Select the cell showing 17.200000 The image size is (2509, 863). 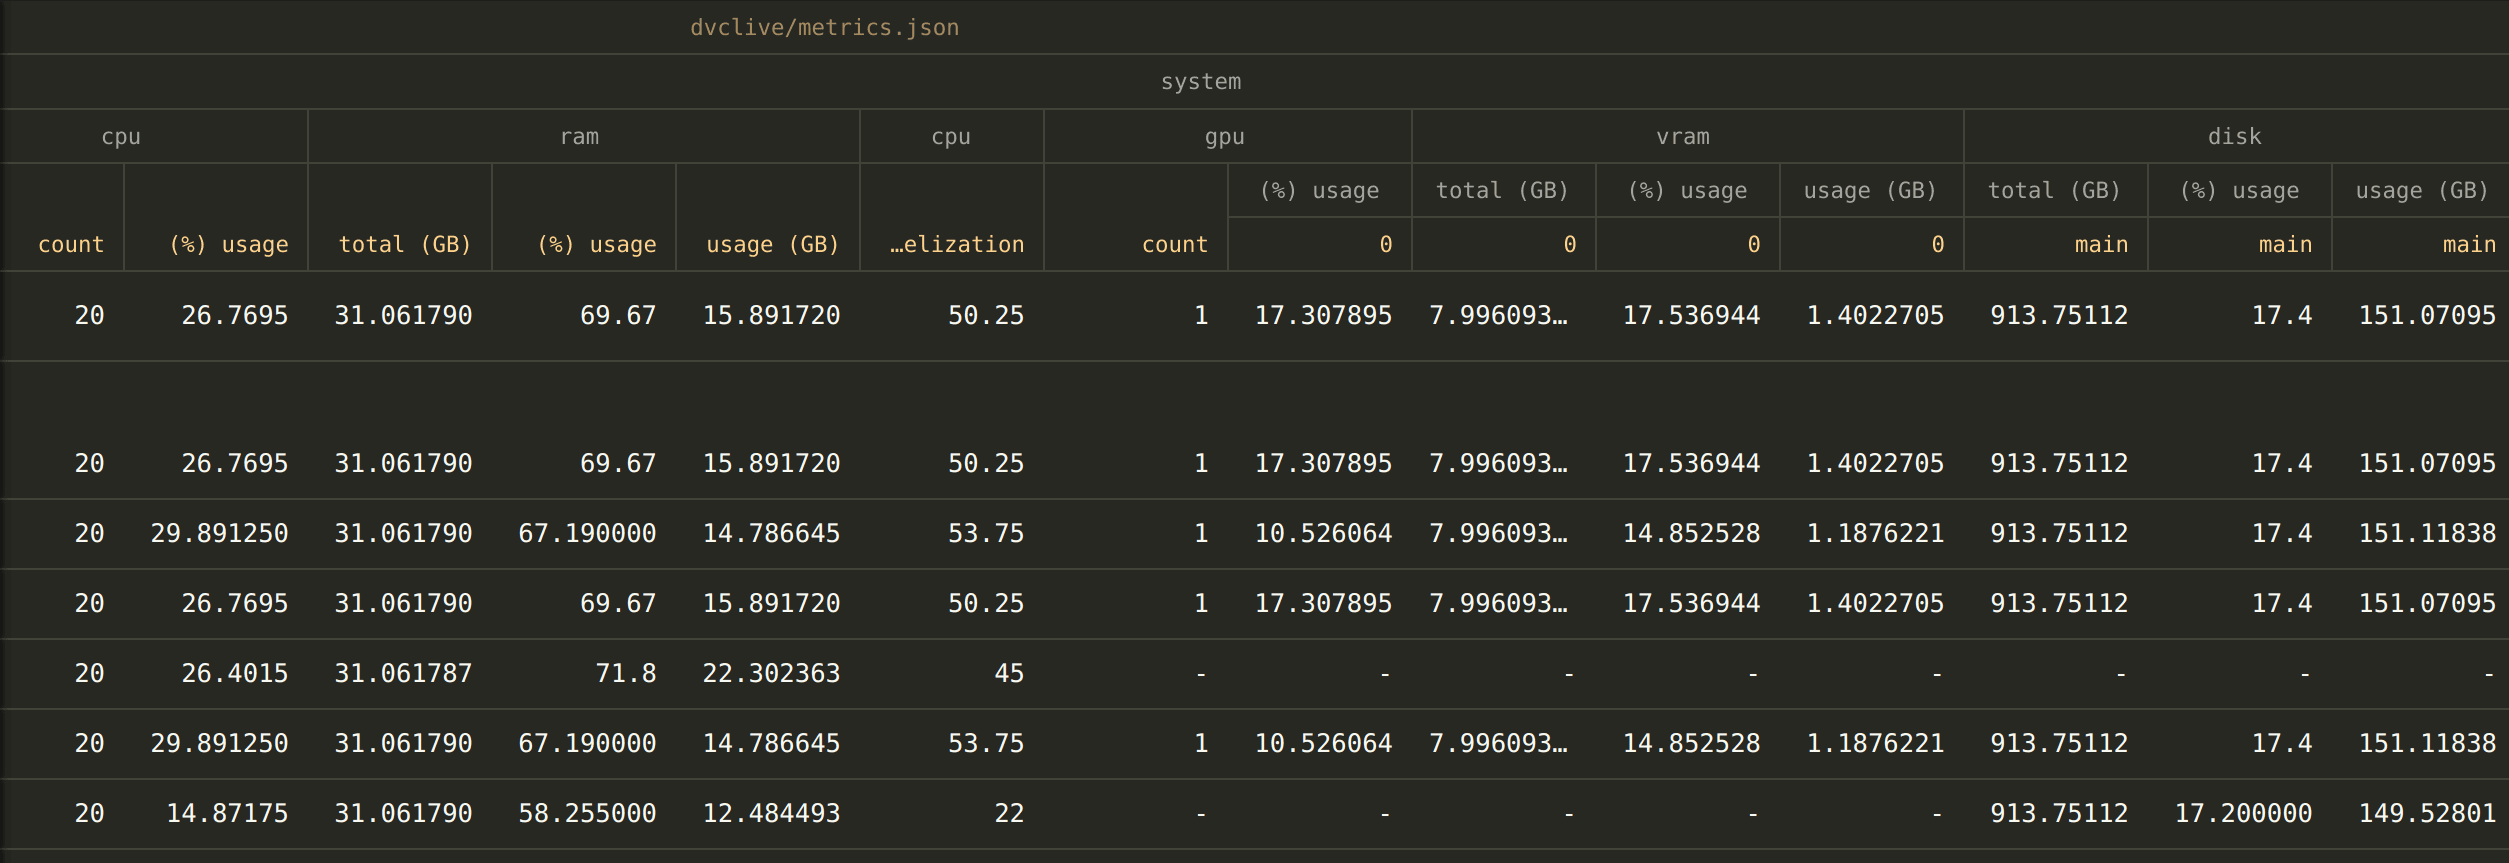(x=2242, y=814)
